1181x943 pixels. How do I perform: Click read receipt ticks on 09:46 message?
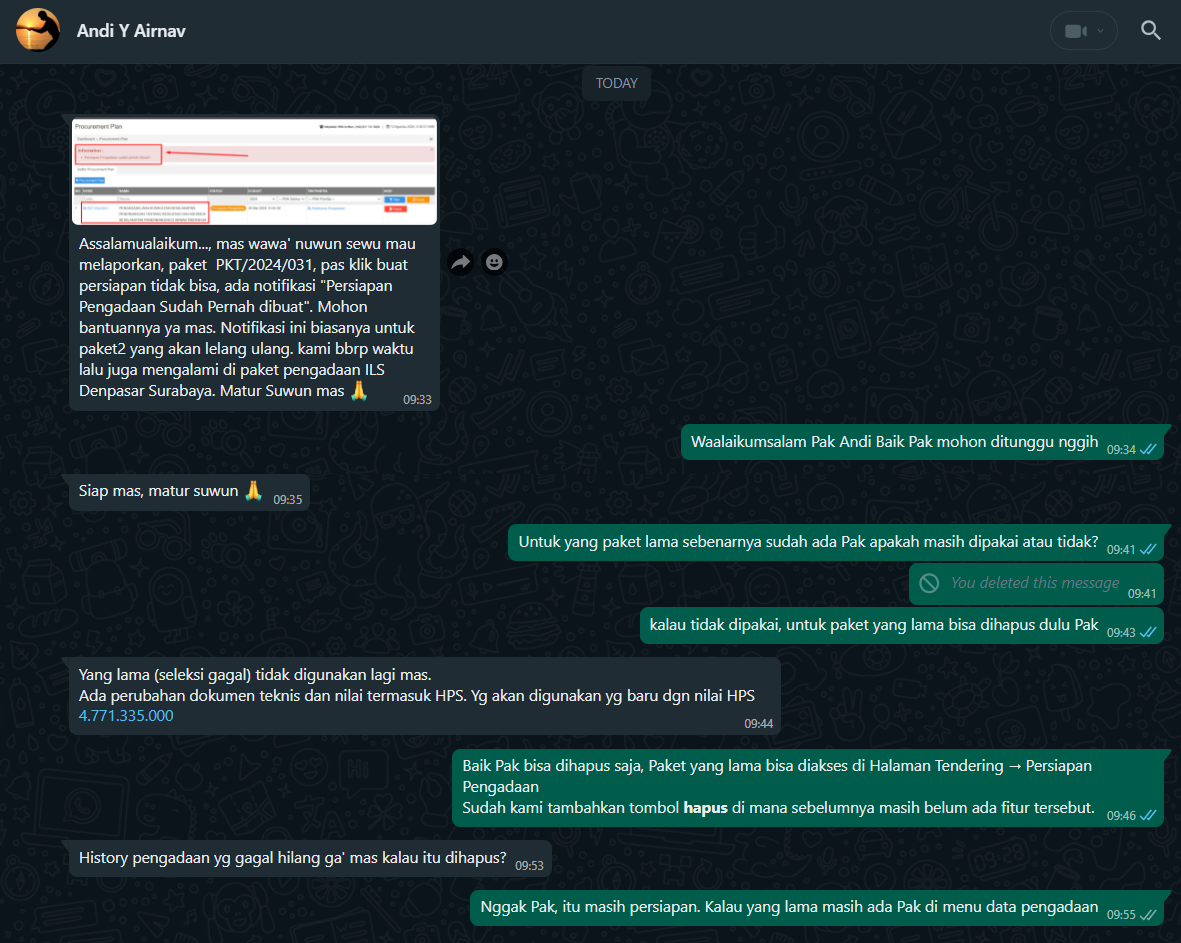tap(1148, 816)
